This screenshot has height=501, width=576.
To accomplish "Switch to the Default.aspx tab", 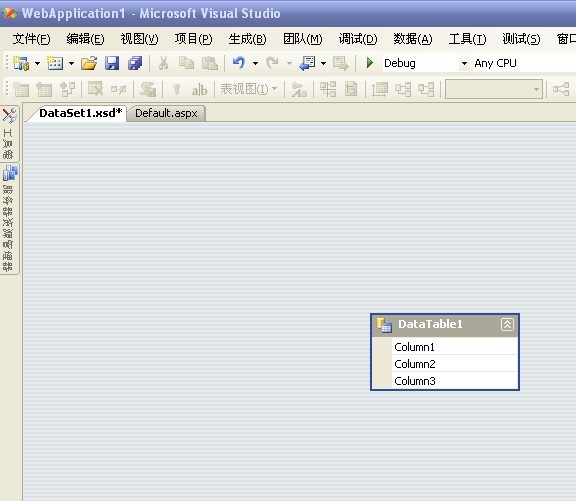I will 166,113.
